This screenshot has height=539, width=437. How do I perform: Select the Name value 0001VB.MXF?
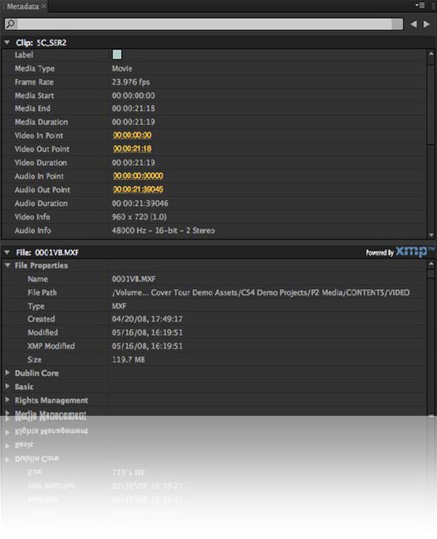pos(134,279)
